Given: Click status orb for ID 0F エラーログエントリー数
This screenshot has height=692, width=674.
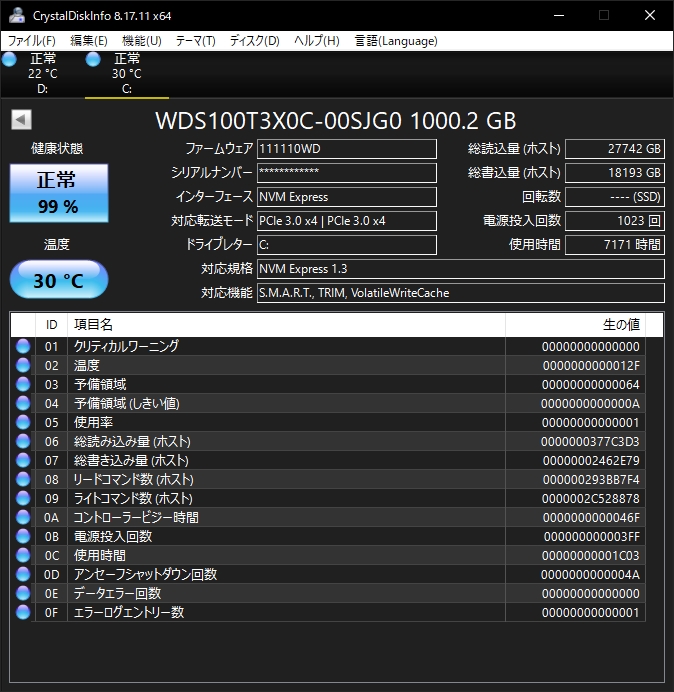Looking at the screenshot, I should (x=23, y=612).
